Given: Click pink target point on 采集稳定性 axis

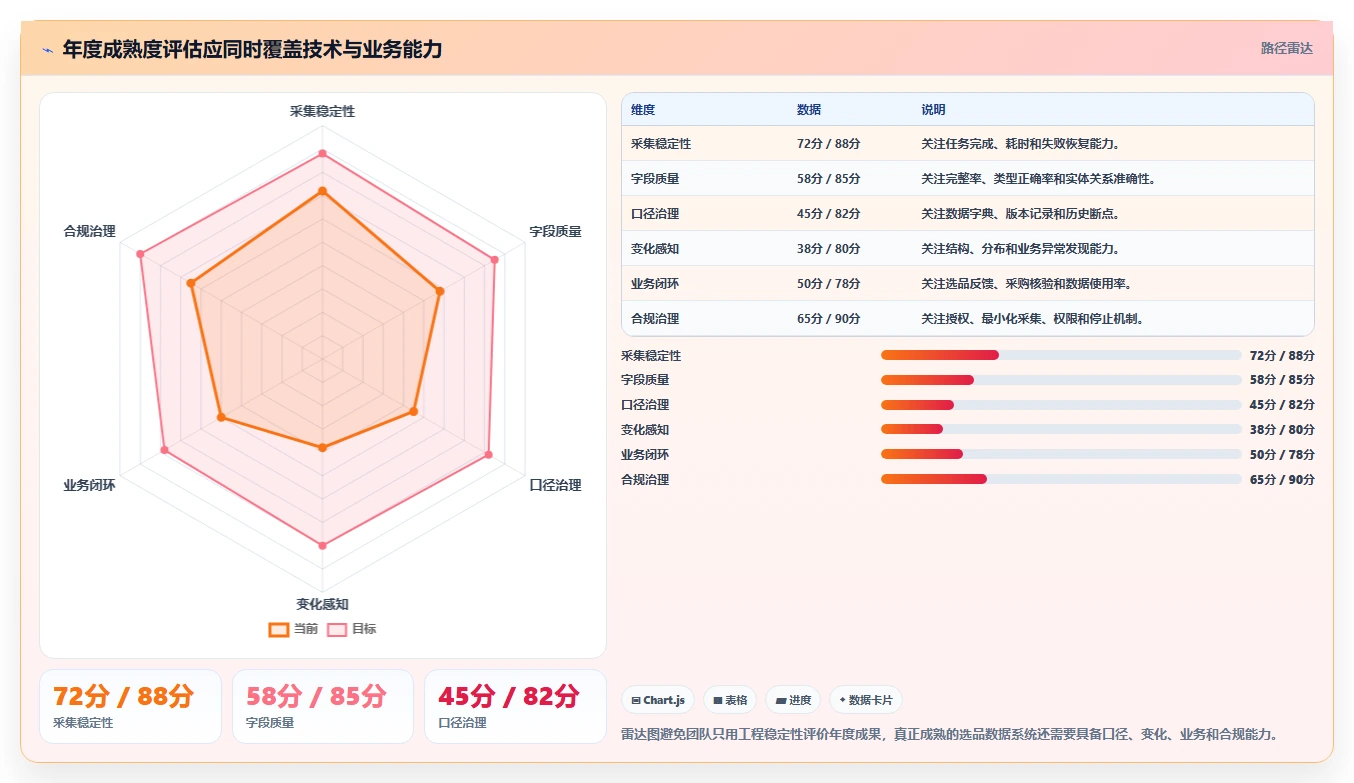Looking at the screenshot, I should pyautogui.click(x=322, y=153).
